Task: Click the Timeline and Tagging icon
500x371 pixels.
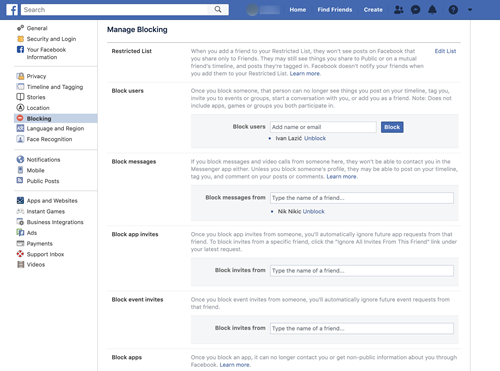Action: (20, 87)
